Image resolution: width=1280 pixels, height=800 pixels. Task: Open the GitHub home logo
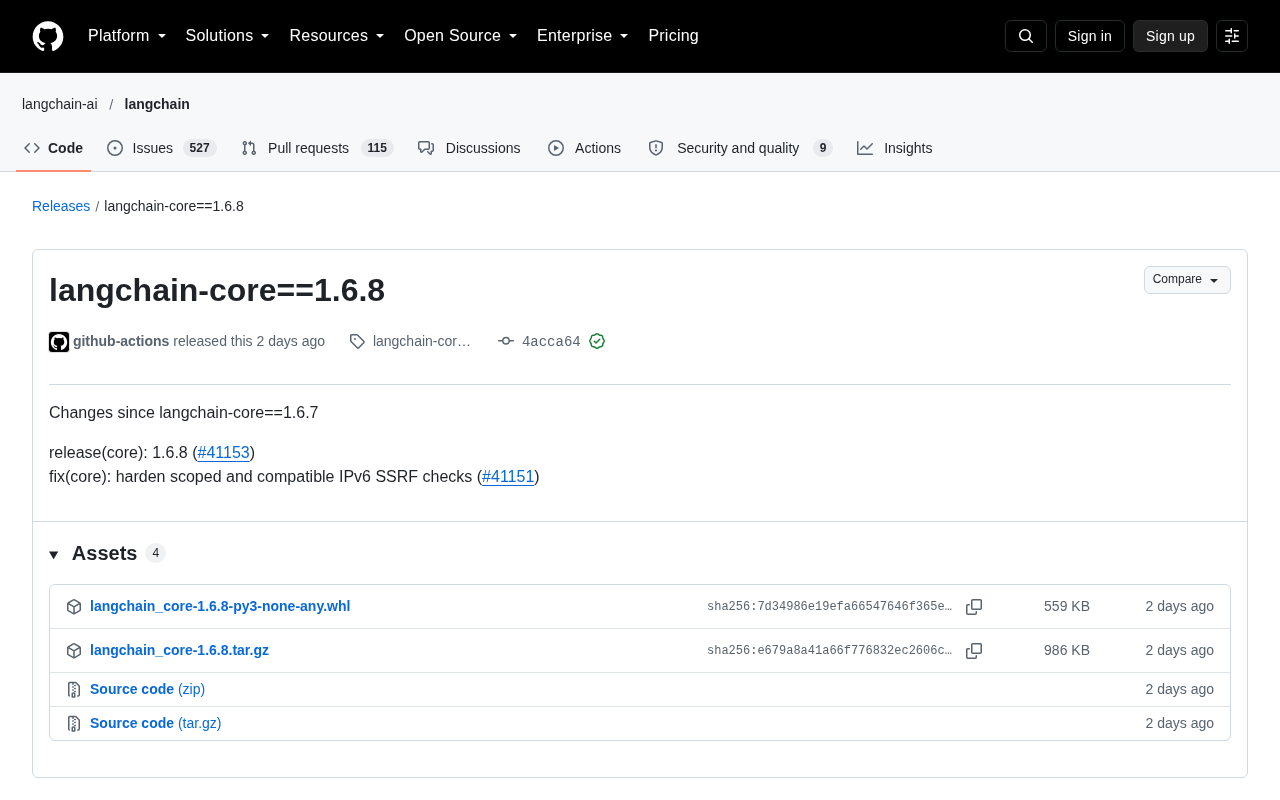(48, 36)
